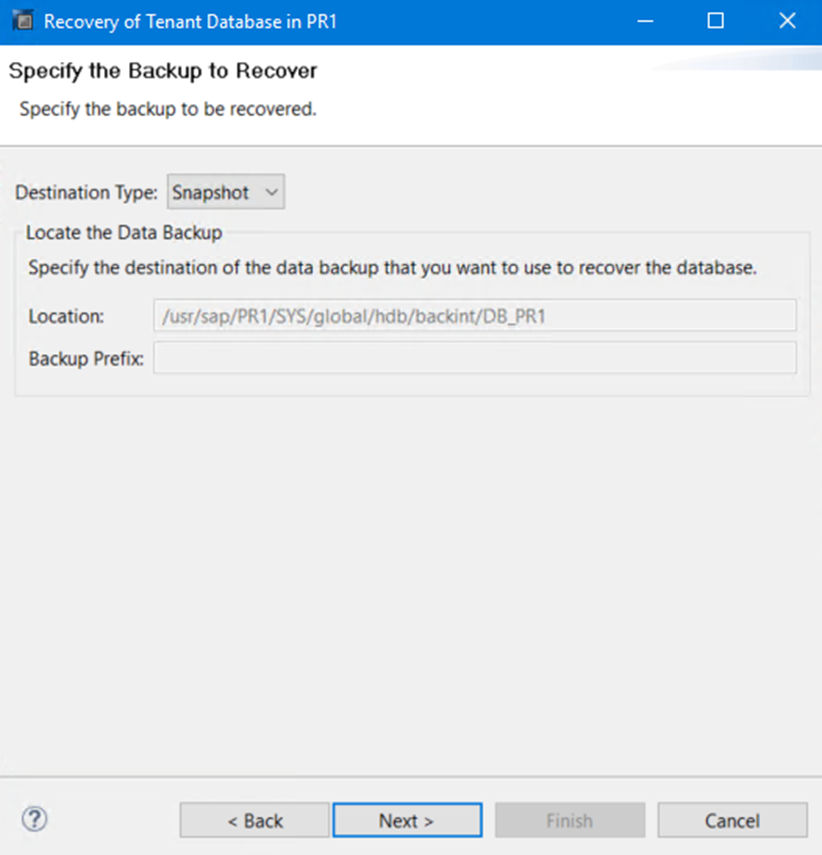Screen dimensions: 822x855
Task: Click the greyed-out Finish button
Action: point(569,820)
